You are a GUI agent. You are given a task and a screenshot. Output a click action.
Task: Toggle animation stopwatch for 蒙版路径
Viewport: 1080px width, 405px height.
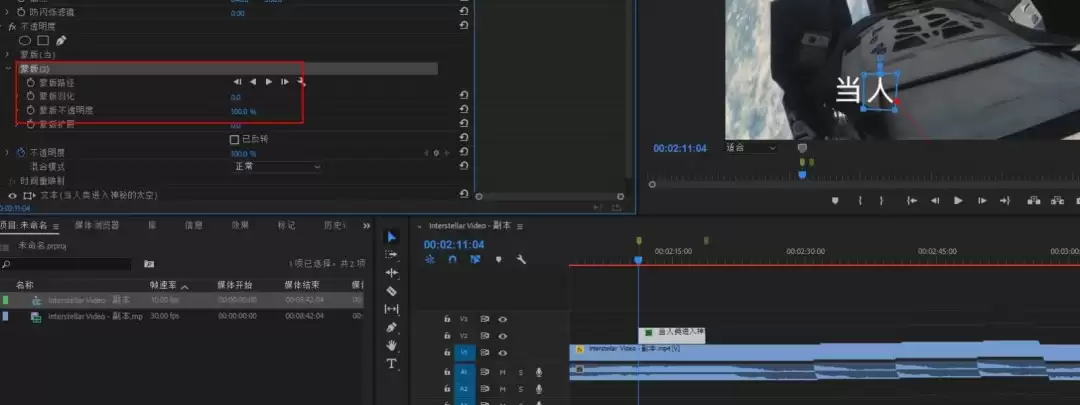[x=30, y=82]
